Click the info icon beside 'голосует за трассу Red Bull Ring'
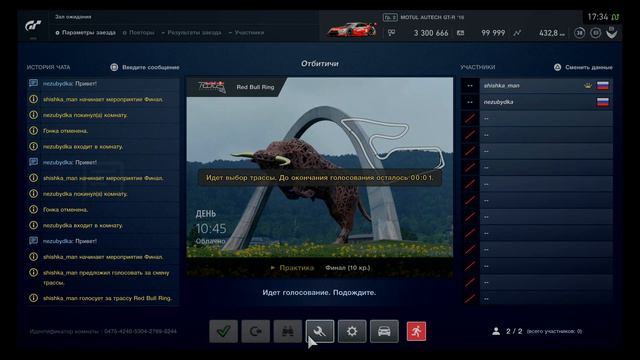The width and height of the screenshot is (640, 360). [x=33, y=298]
